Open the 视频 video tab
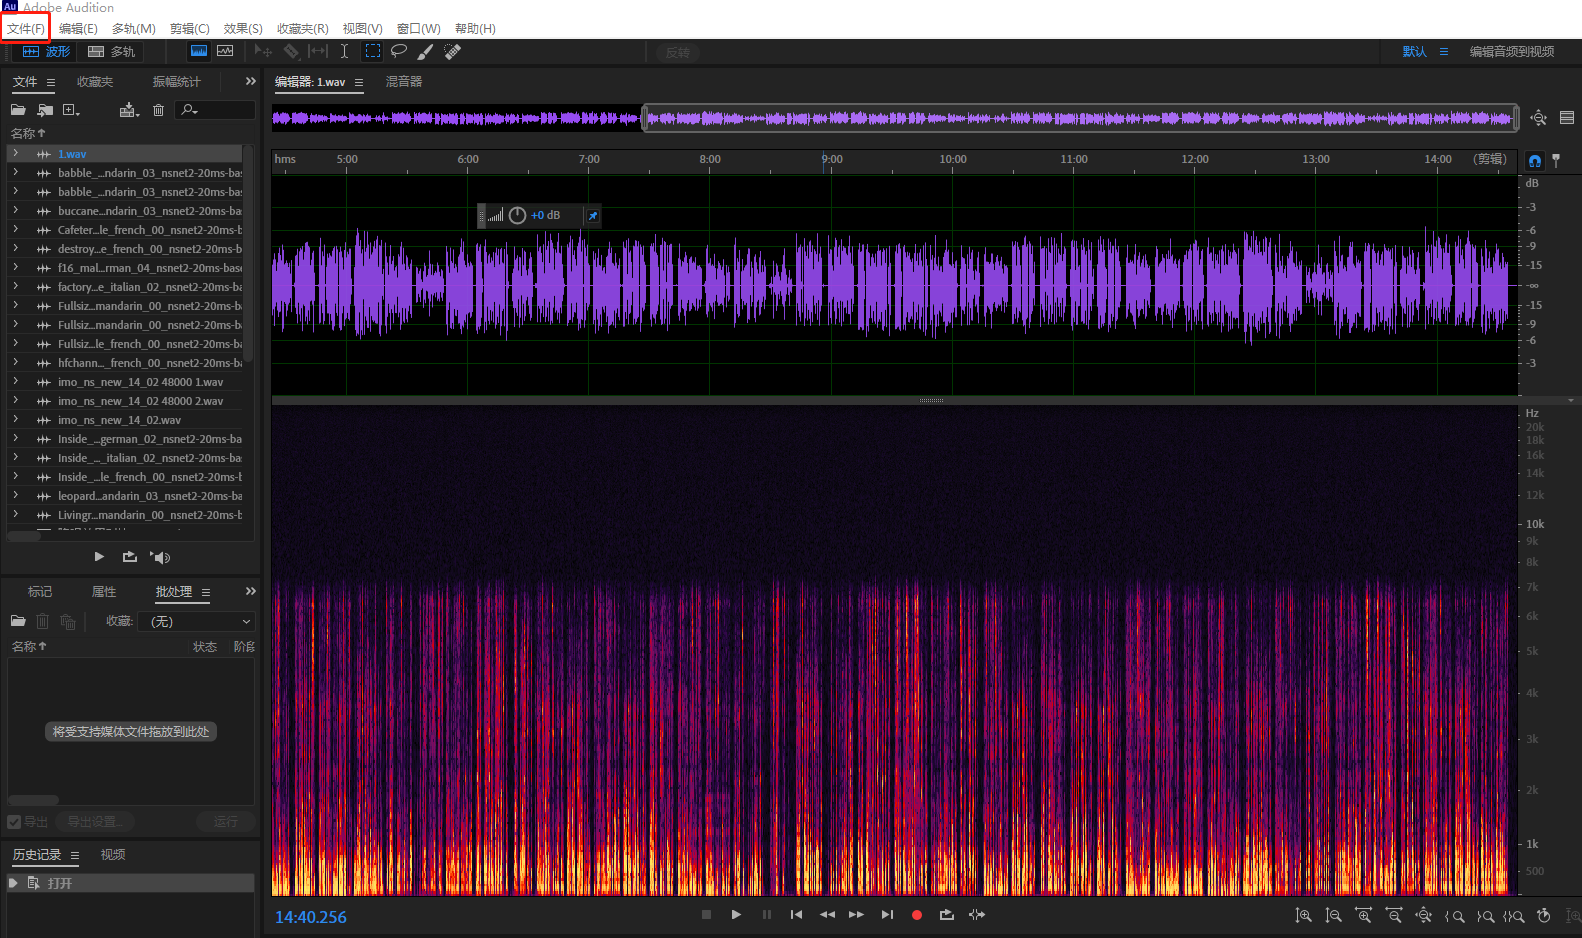The image size is (1582, 938). (x=113, y=855)
